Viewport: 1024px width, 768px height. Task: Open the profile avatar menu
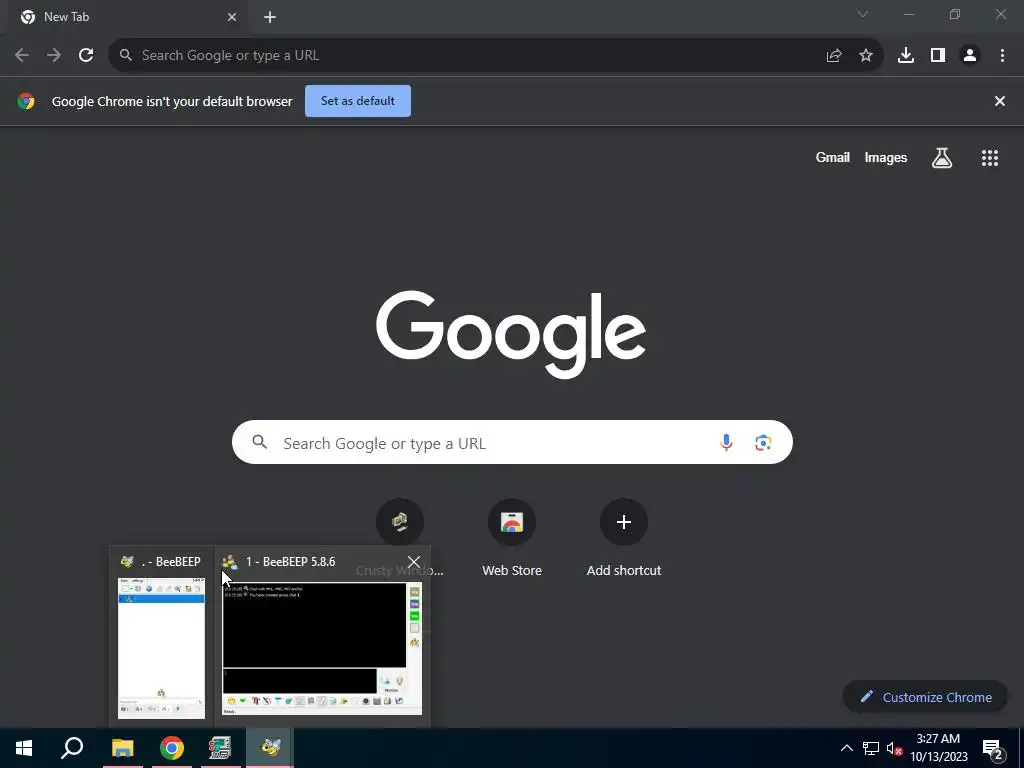(970, 56)
